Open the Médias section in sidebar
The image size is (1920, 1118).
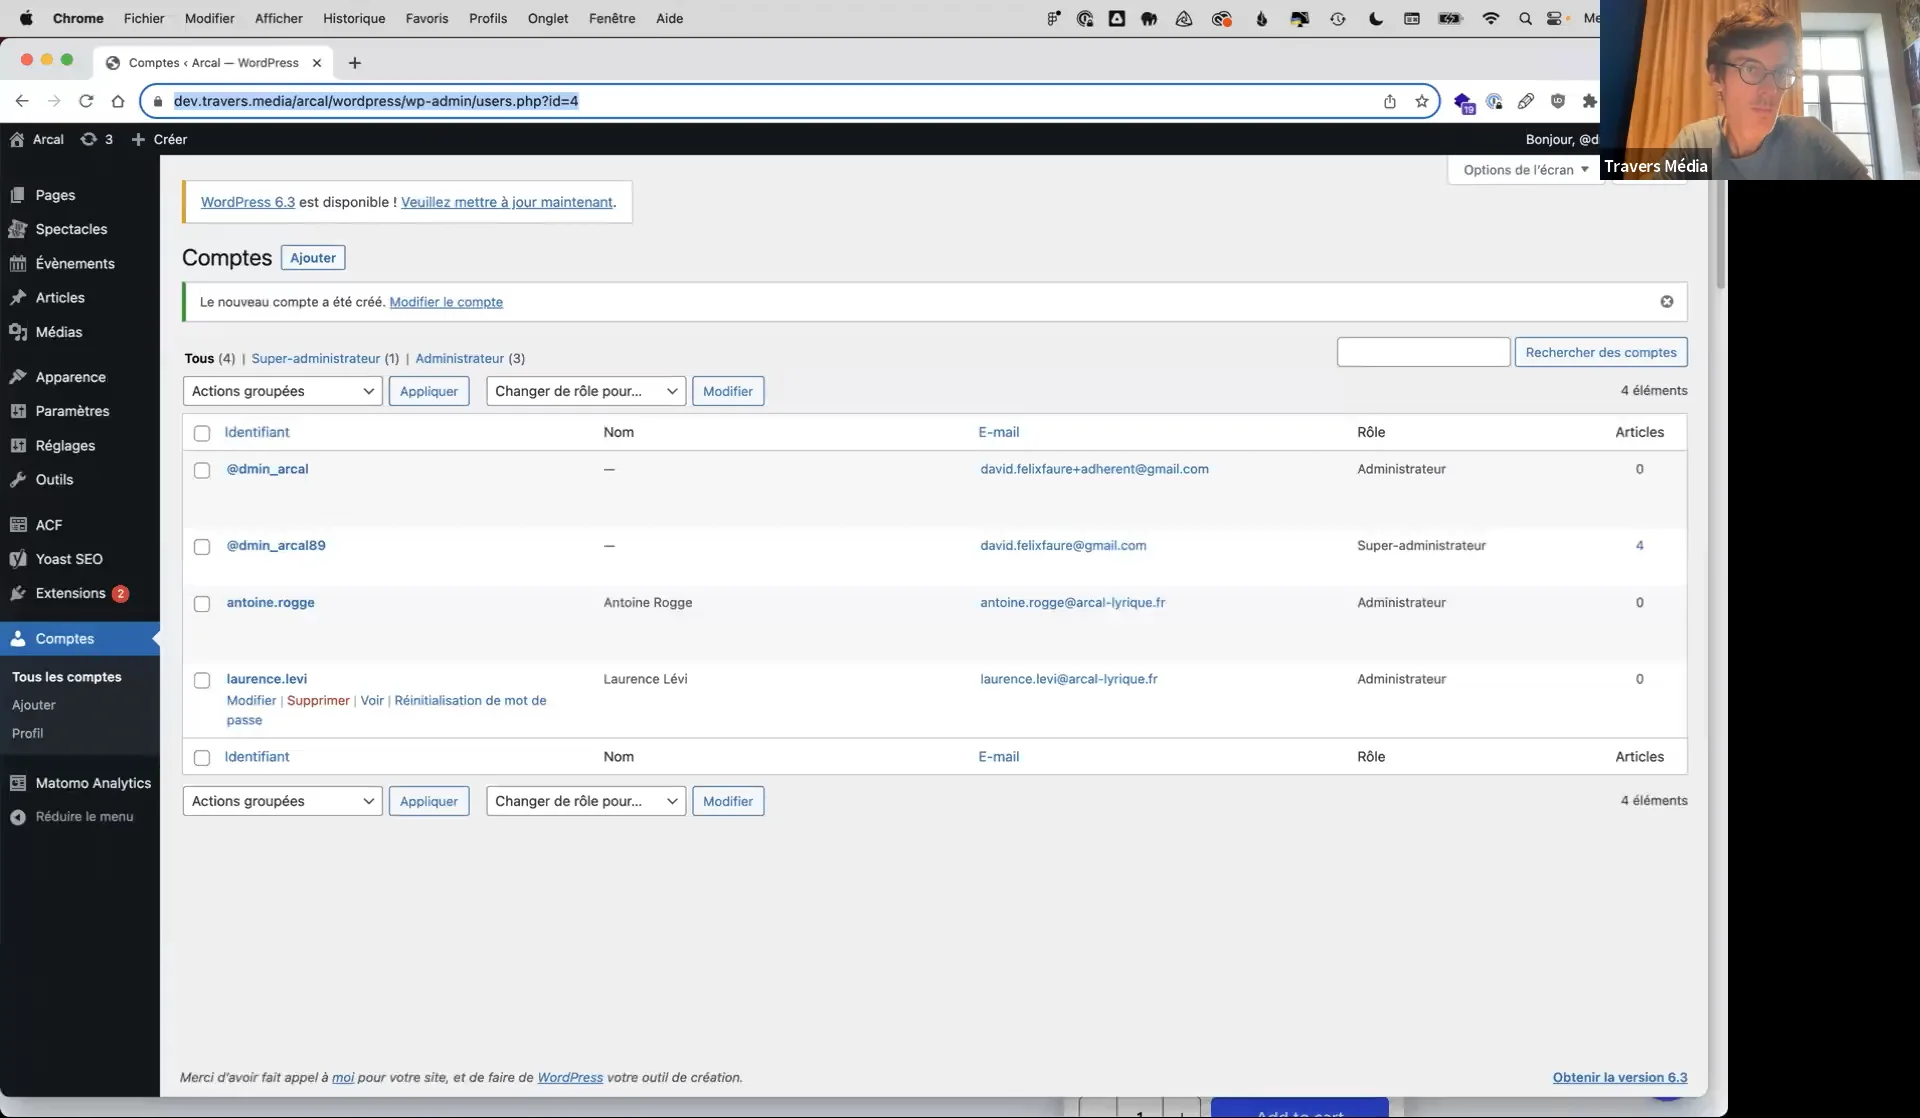[x=58, y=331]
